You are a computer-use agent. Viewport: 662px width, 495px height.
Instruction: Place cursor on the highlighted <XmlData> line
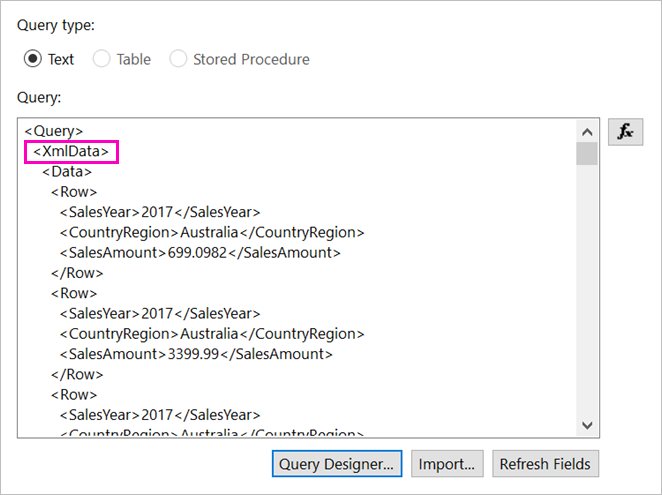click(71, 151)
